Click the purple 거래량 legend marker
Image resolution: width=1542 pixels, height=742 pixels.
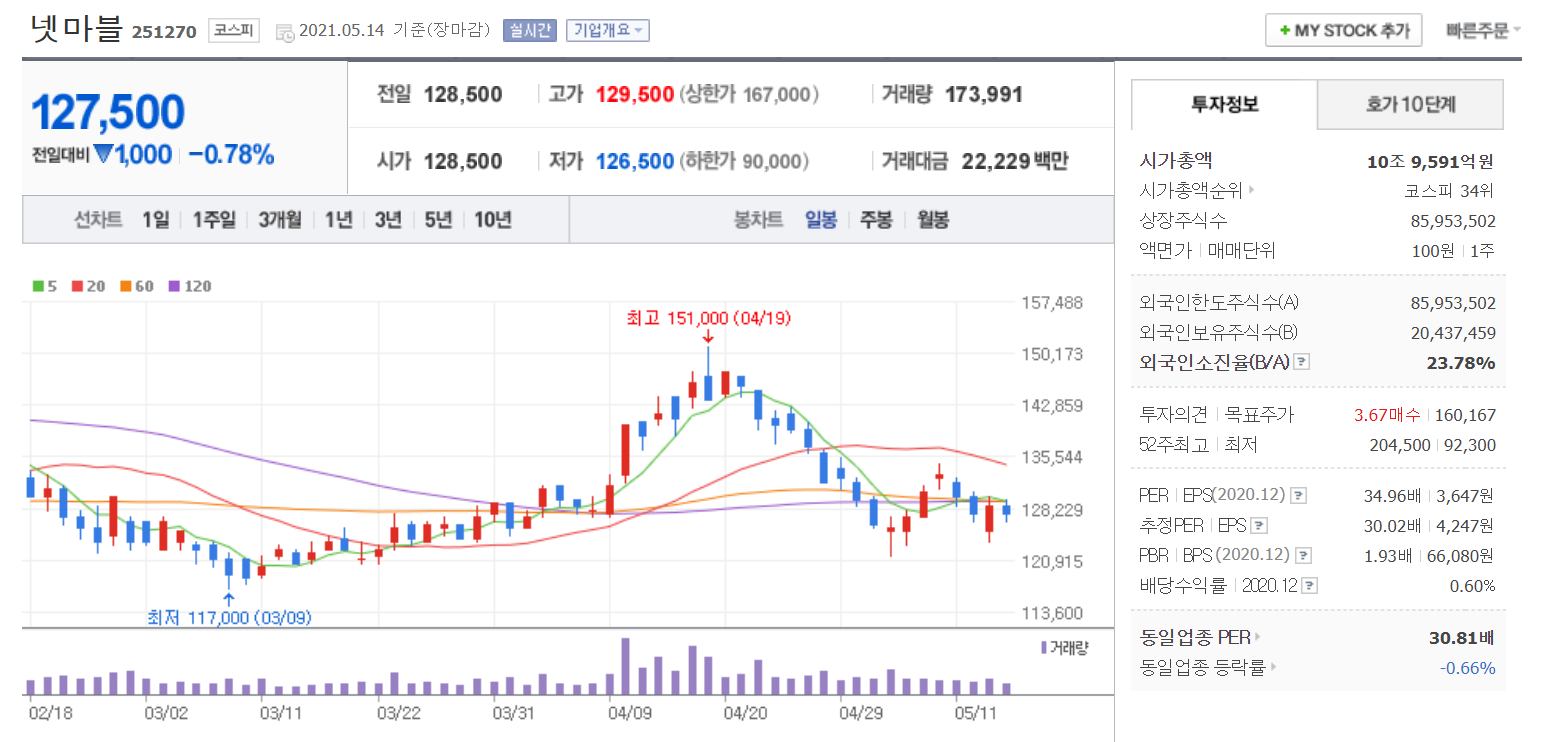1045,648
